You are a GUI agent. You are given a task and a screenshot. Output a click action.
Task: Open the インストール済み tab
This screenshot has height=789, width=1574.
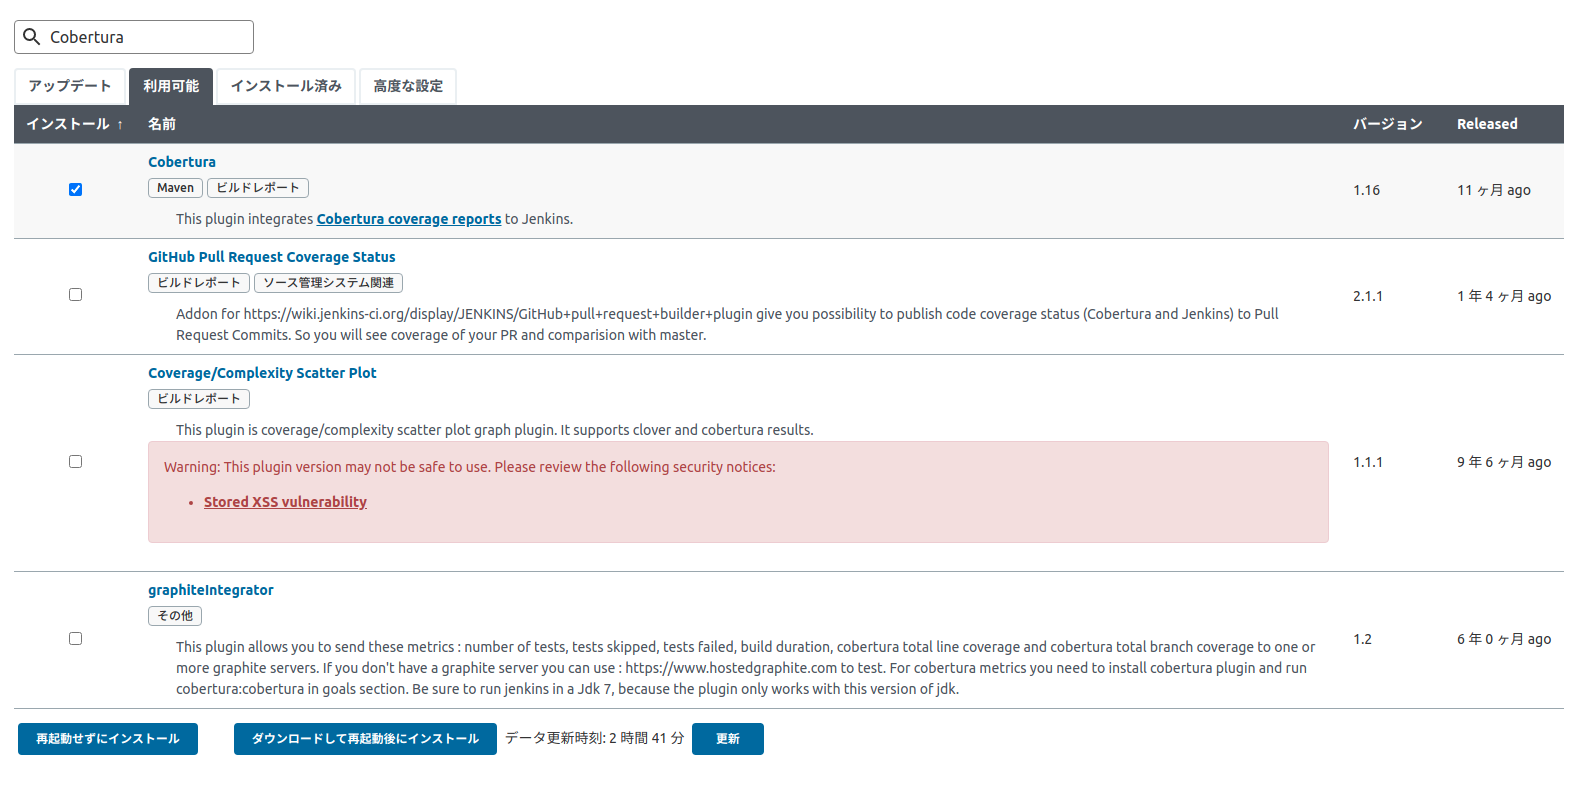(286, 86)
